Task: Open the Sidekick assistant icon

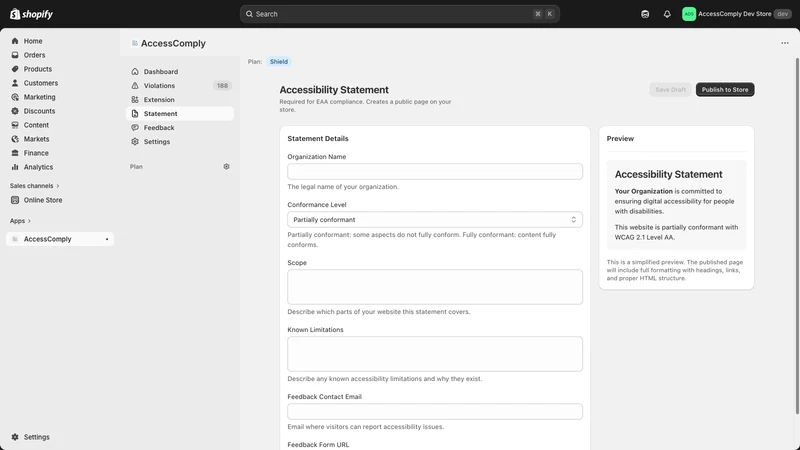Action: point(645,14)
